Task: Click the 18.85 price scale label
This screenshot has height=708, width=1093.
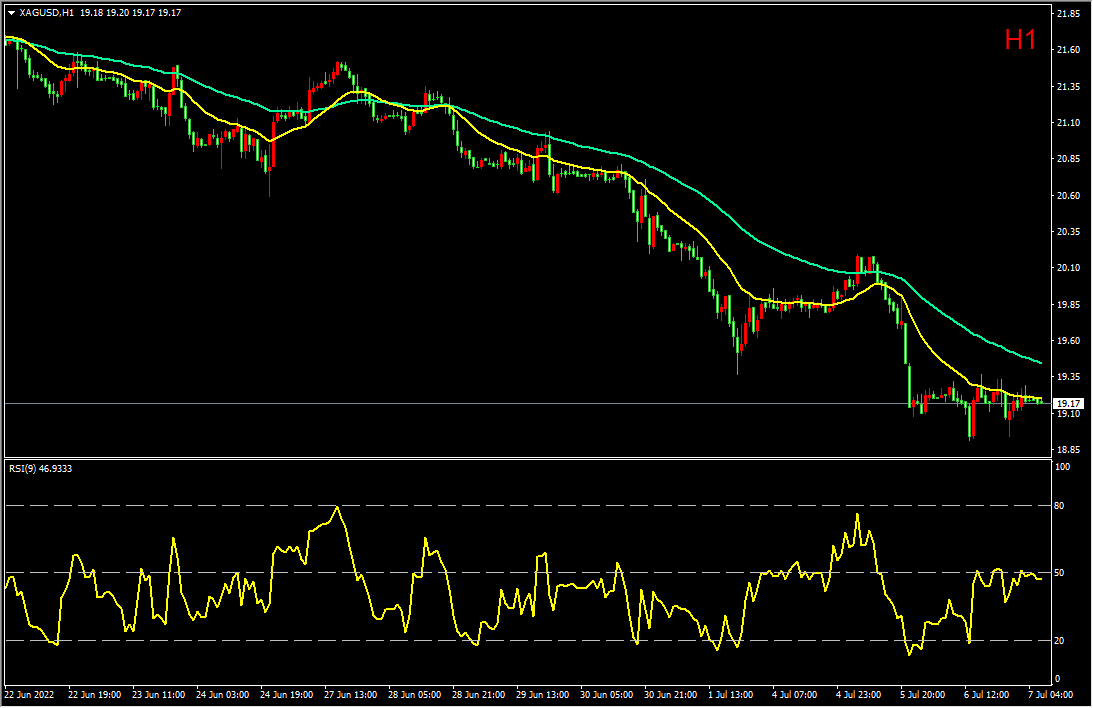Action: [1068, 449]
